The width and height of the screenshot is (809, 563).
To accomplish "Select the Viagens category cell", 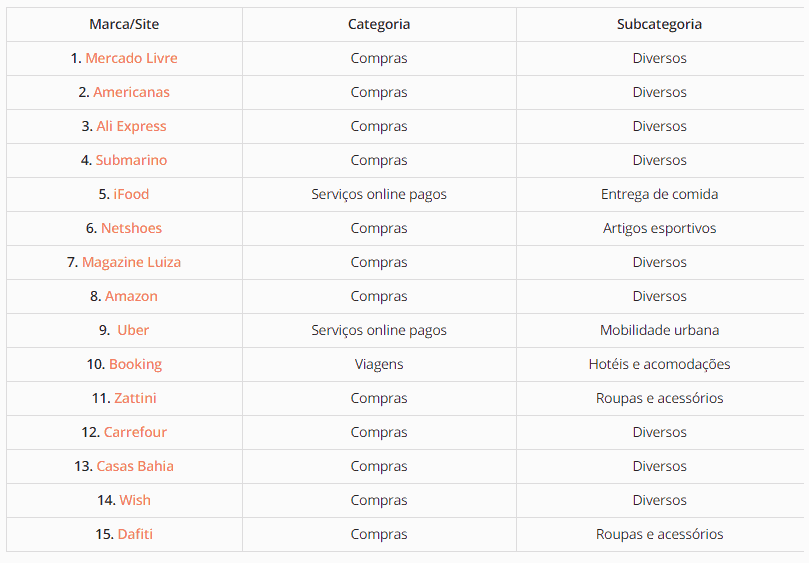I will pyautogui.click(x=379, y=364).
